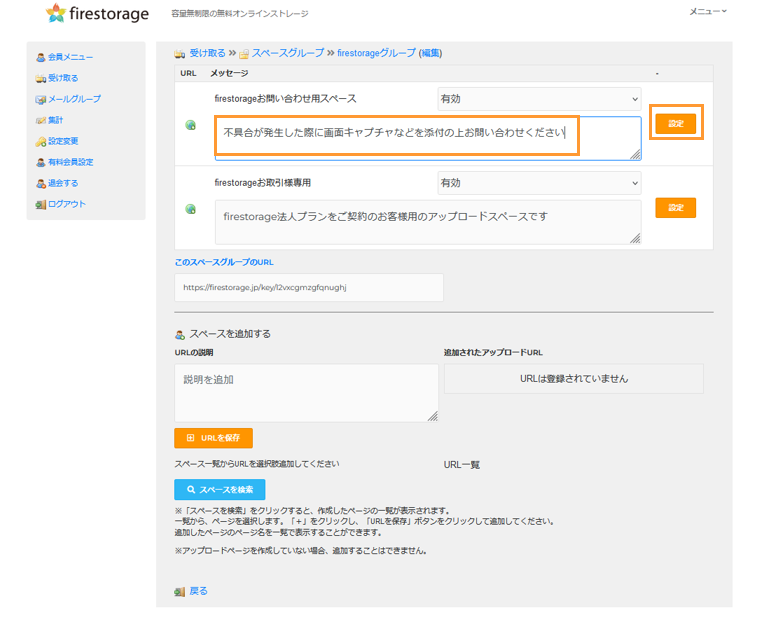Click the firestorageお問い合わせ用スペース label
The width and height of the screenshot is (762, 621).
[x=285, y=99]
